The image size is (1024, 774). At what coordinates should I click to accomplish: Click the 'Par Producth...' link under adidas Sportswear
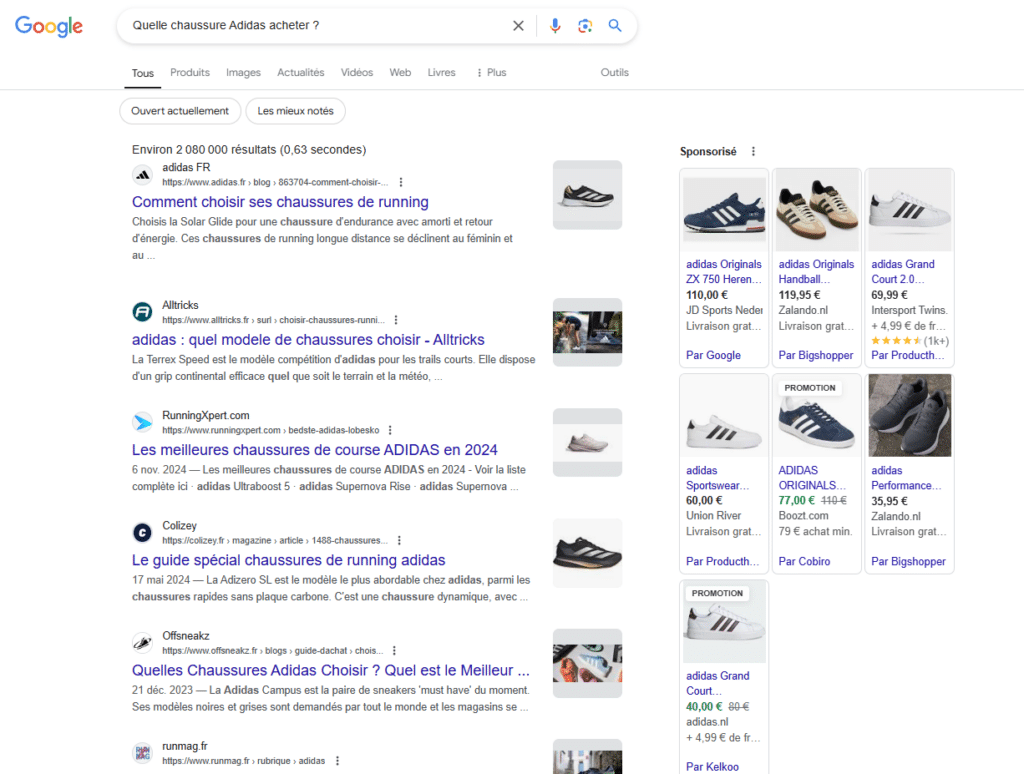pos(722,562)
